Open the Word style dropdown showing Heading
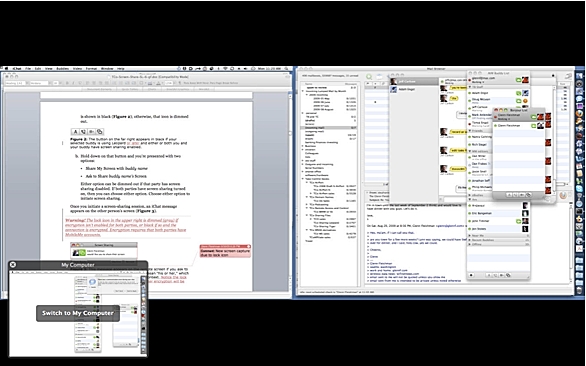Screen dimensions: 586x366 (x=15, y=83)
